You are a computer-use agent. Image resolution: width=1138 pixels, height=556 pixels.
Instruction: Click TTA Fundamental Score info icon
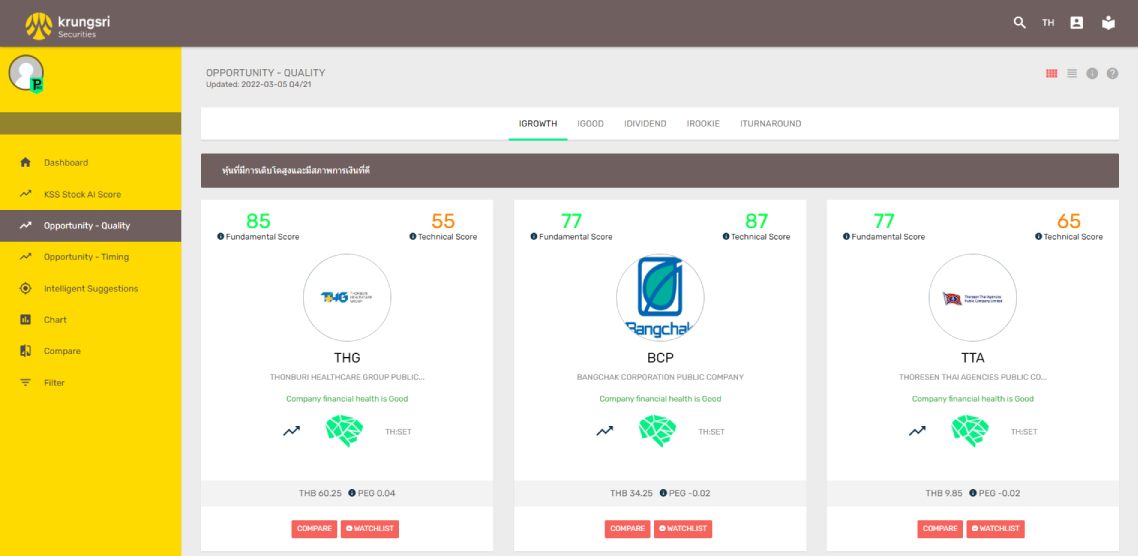(847, 237)
